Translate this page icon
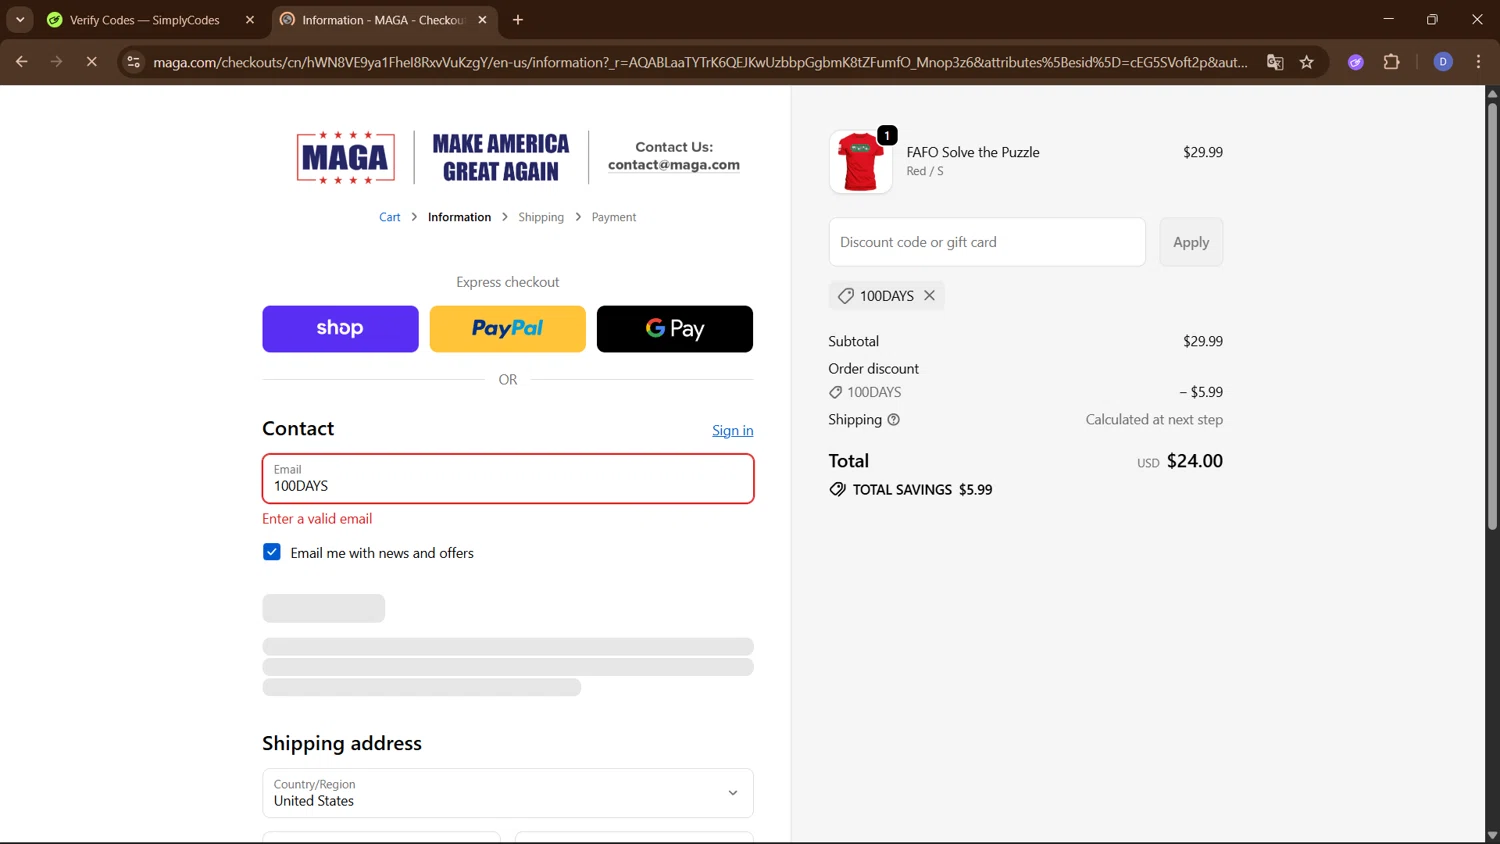 [1275, 62]
